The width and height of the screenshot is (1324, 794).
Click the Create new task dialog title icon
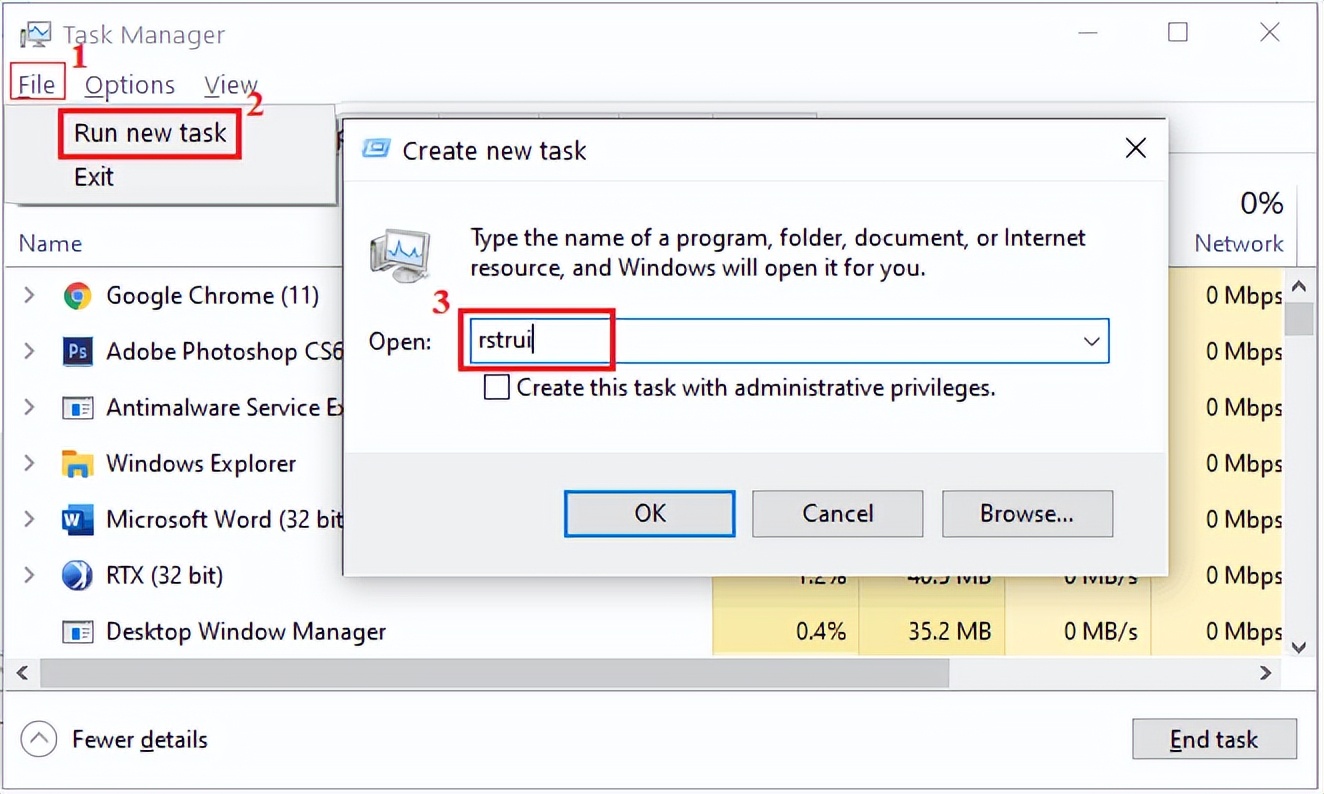click(376, 150)
